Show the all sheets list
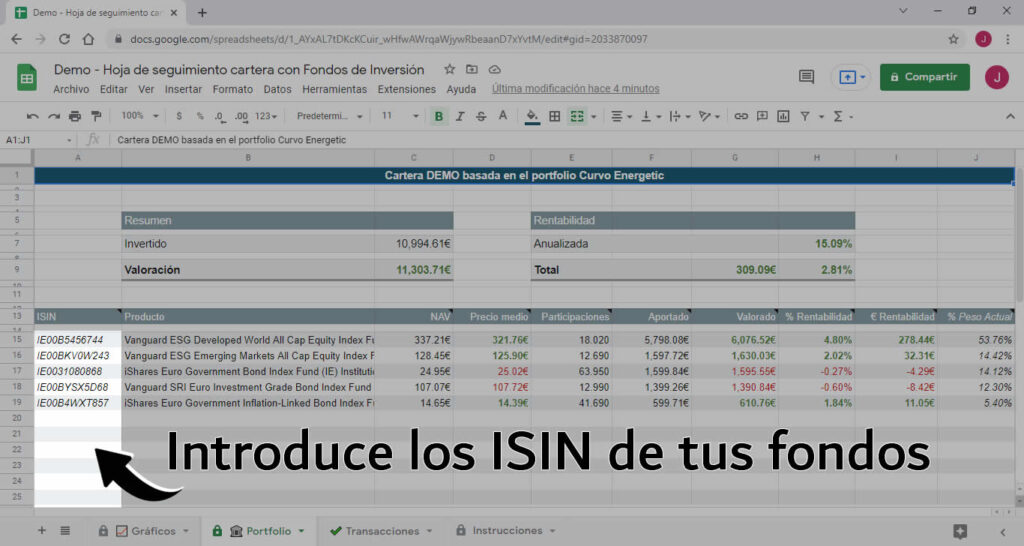This screenshot has height=546, width=1024. tap(65, 530)
